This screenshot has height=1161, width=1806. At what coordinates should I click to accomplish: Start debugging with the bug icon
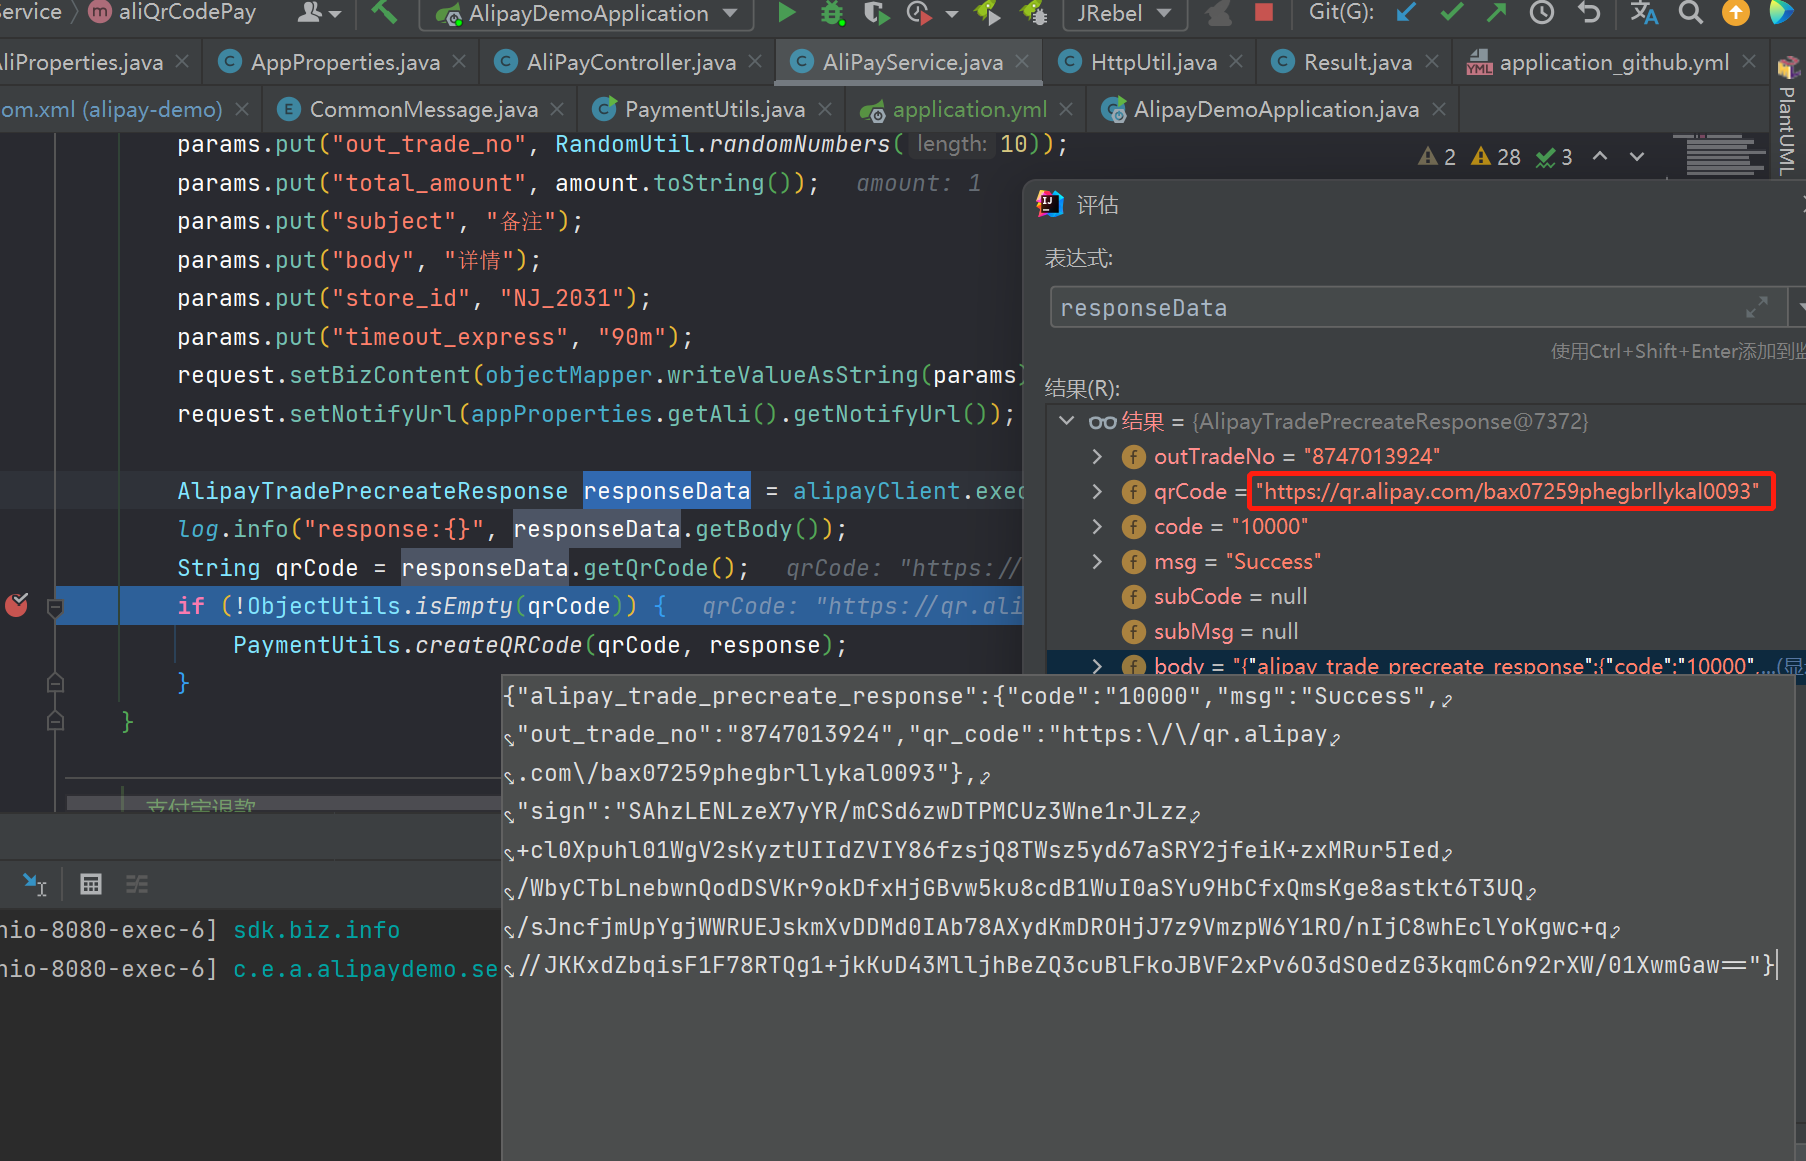point(832,12)
